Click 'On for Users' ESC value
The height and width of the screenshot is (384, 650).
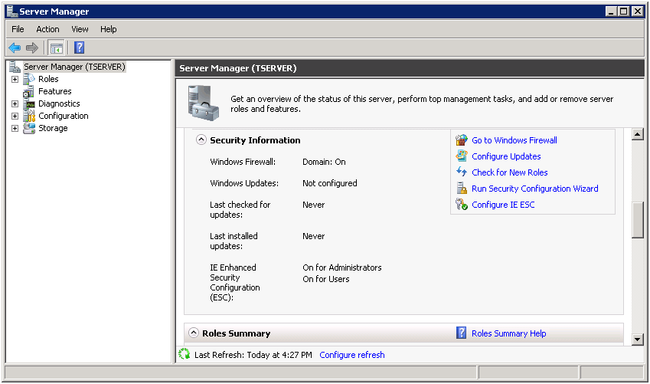[326, 279]
